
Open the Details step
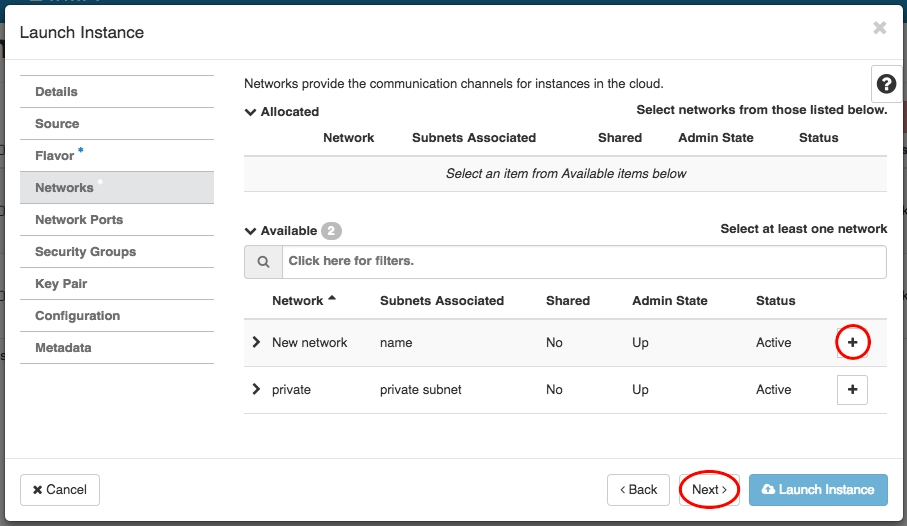click(117, 91)
